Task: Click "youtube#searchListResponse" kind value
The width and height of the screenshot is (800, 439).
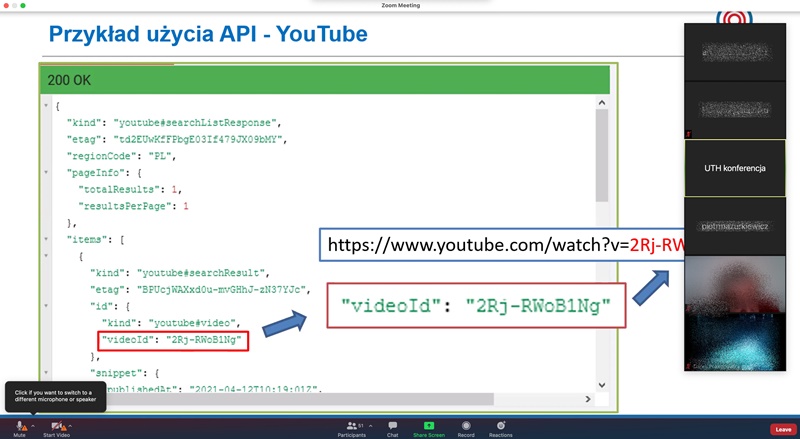Action: pyautogui.click(x=195, y=123)
